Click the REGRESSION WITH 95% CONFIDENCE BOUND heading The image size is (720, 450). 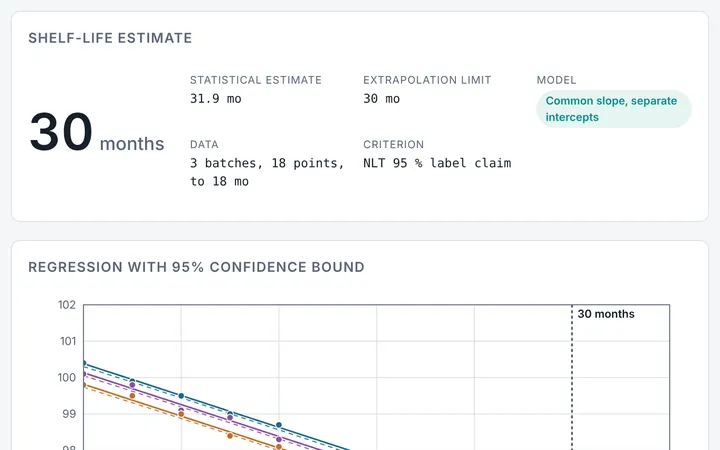click(x=197, y=267)
